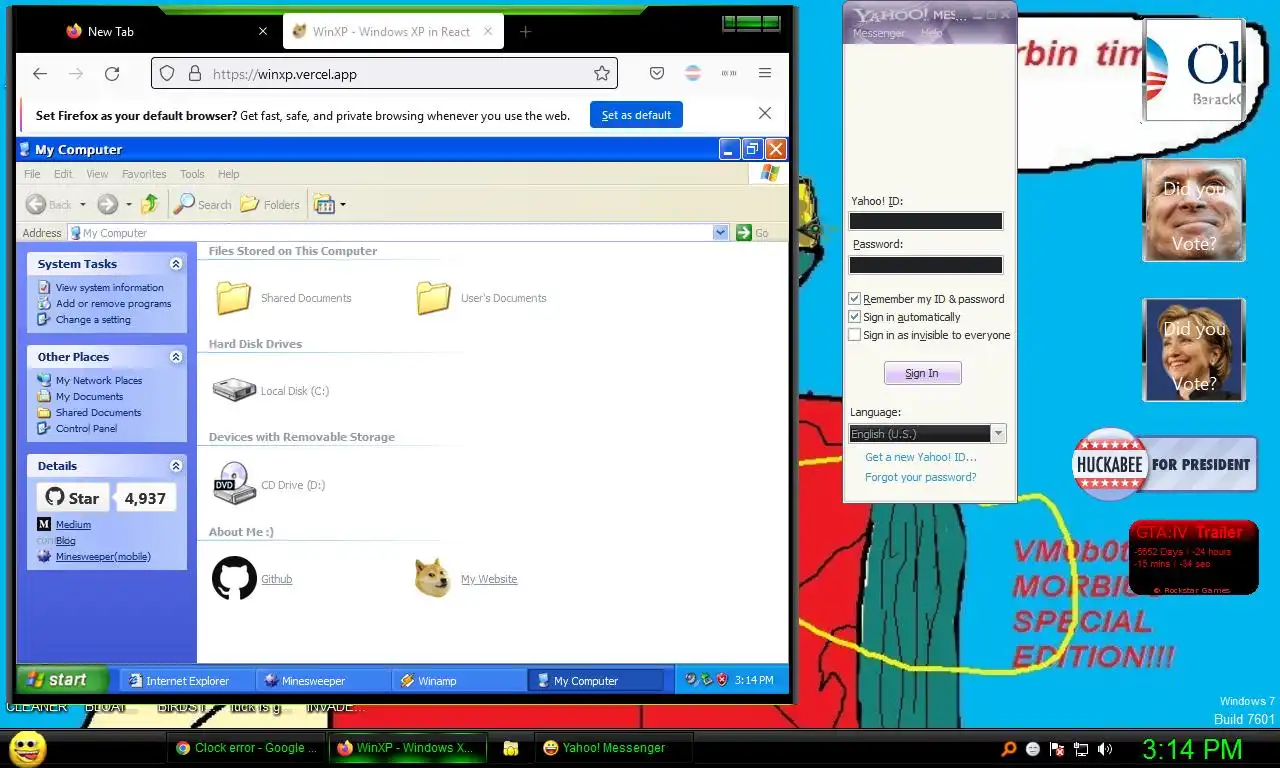The image size is (1280, 768).
Task: Open the Edit menu in My Computer
Action: [x=63, y=174]
